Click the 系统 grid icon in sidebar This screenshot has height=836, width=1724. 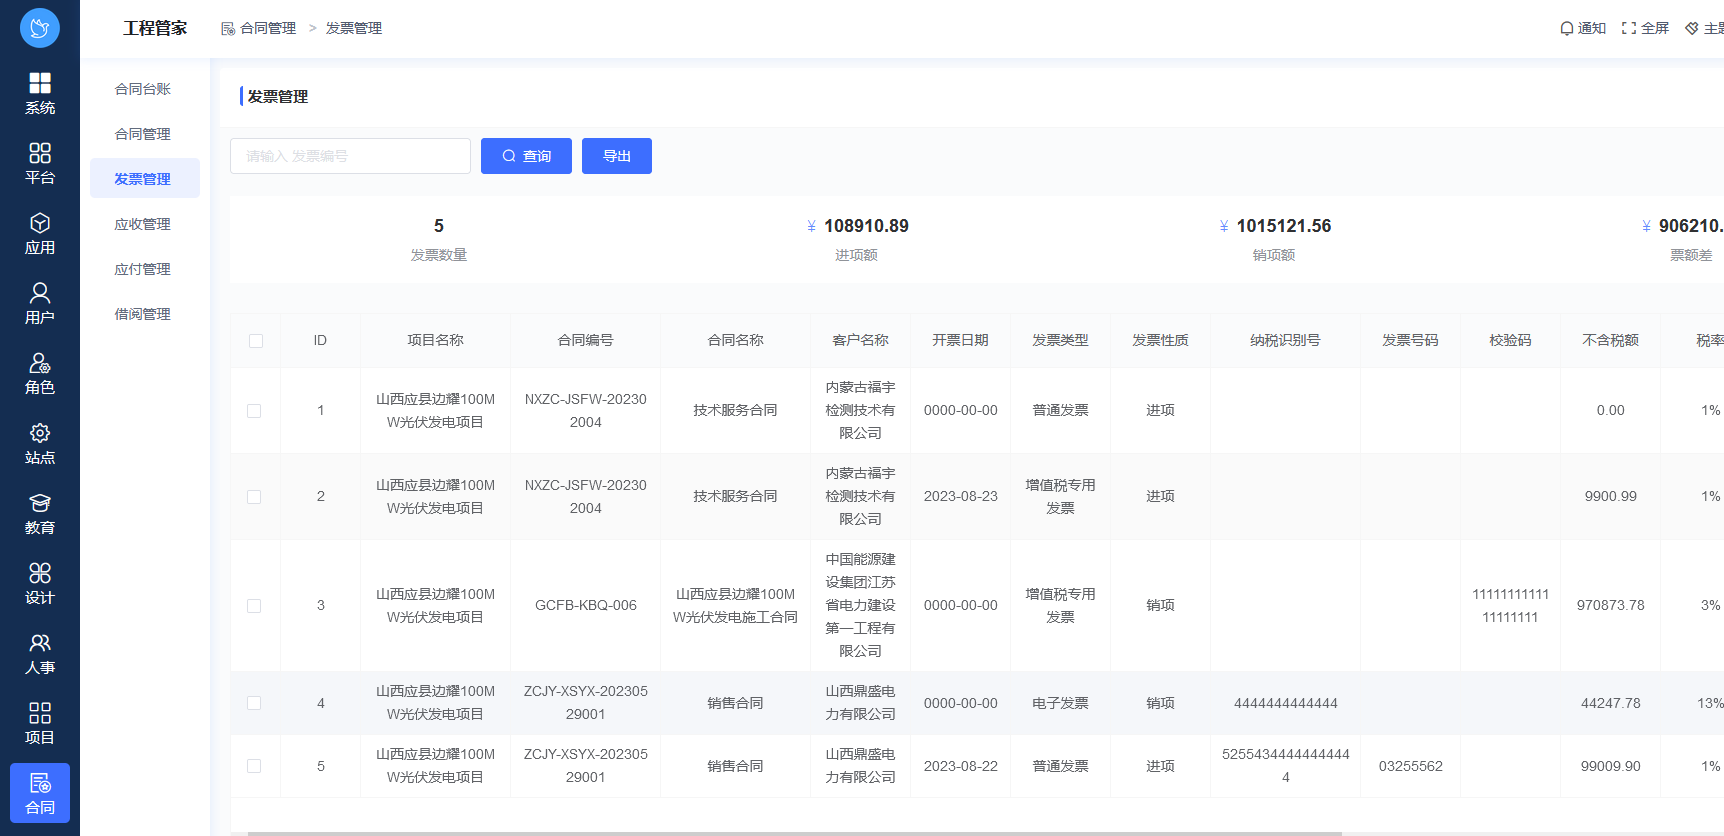tap(40, 83)
